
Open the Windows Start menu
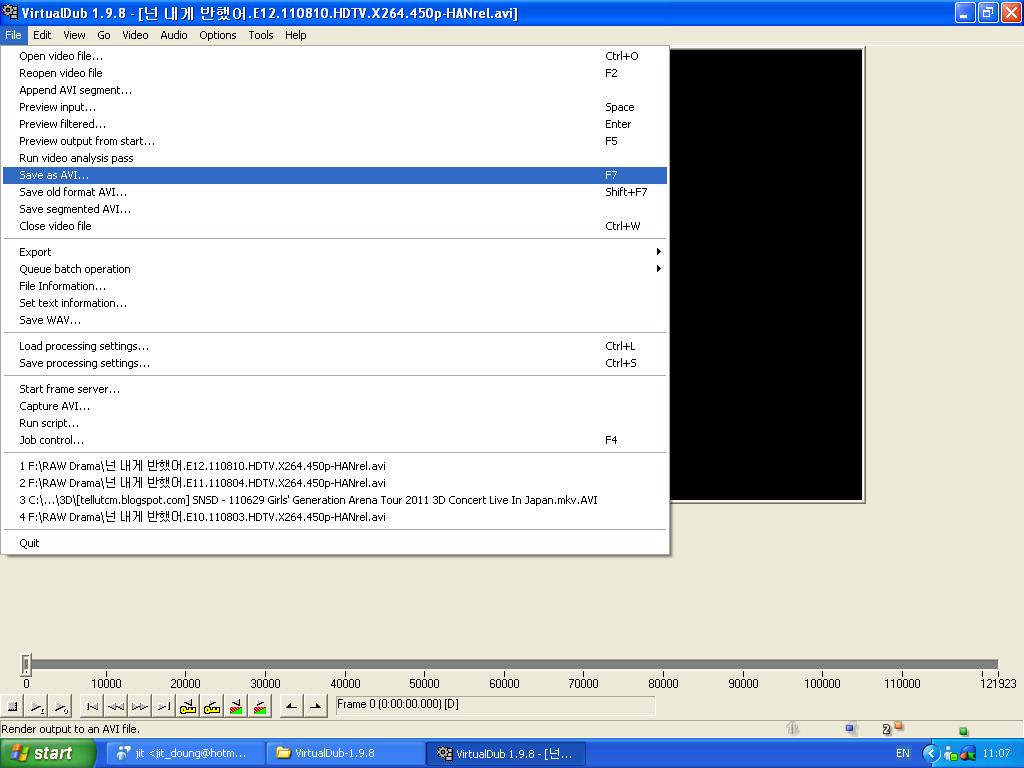pos(48,753)
